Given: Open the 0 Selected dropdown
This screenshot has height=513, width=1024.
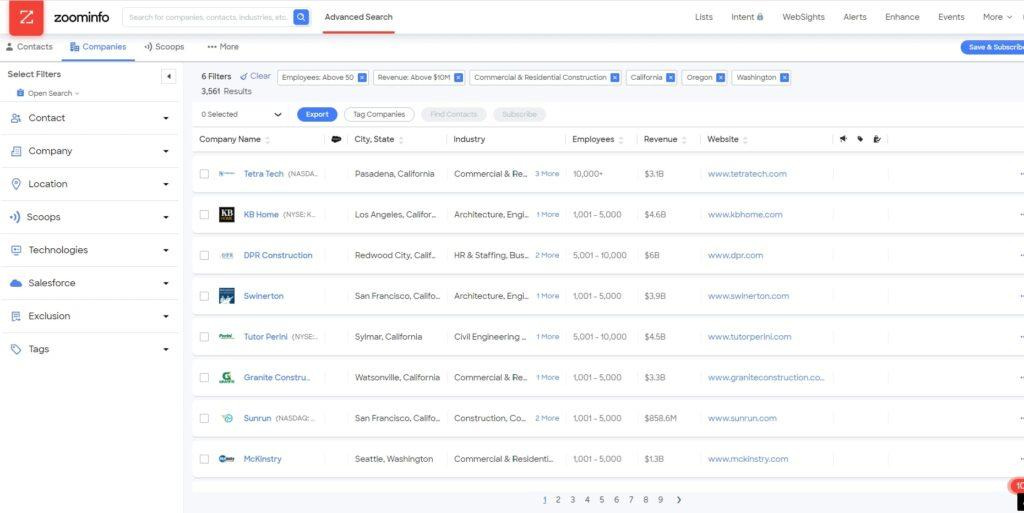Looking at the screenshot, I should click(241, 114).
